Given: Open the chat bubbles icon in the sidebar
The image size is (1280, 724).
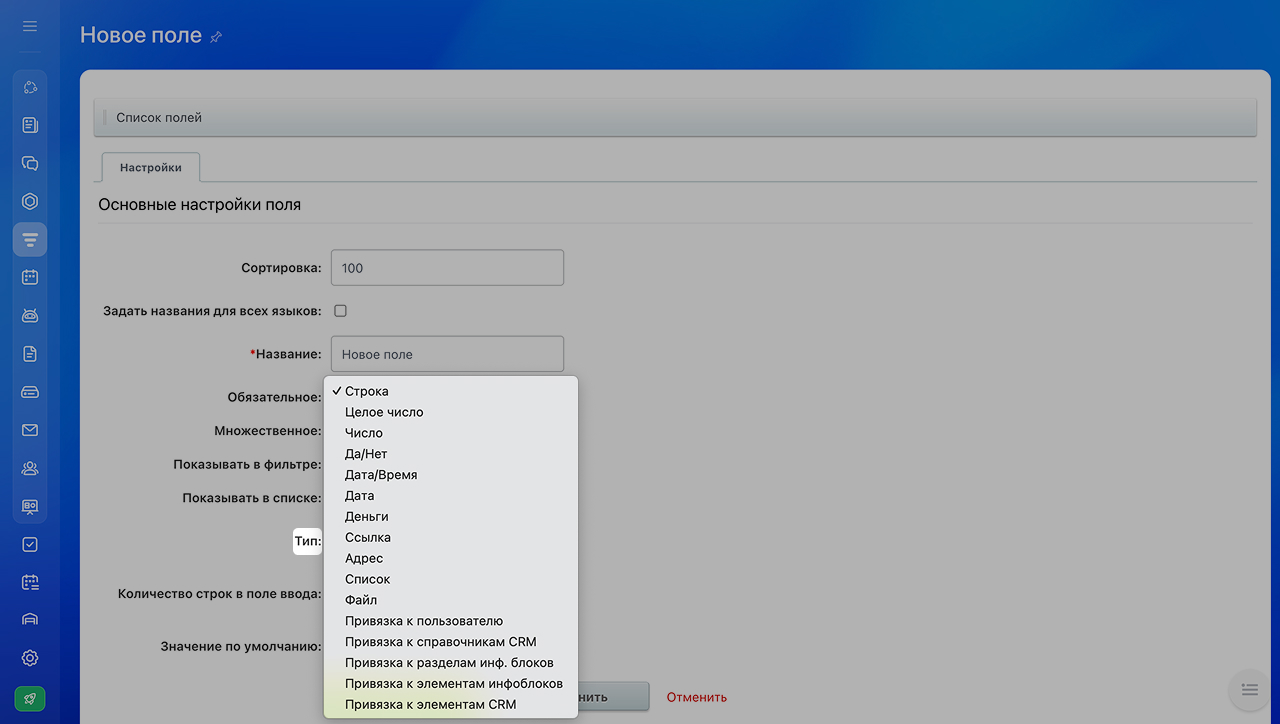Looking at the screenshot, I should coord(30,163).
